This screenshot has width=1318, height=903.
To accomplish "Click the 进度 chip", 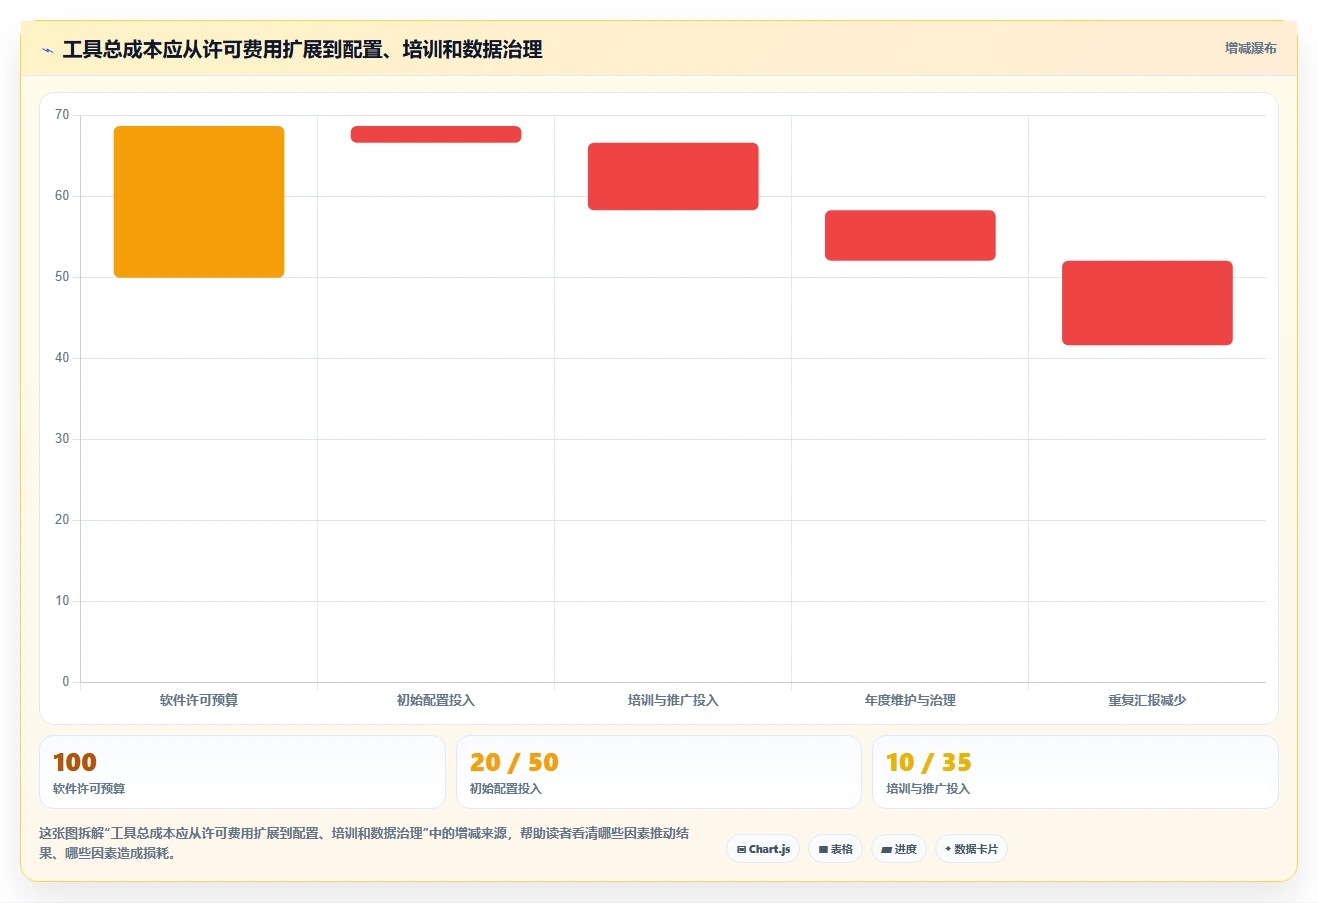I will 899,849.
